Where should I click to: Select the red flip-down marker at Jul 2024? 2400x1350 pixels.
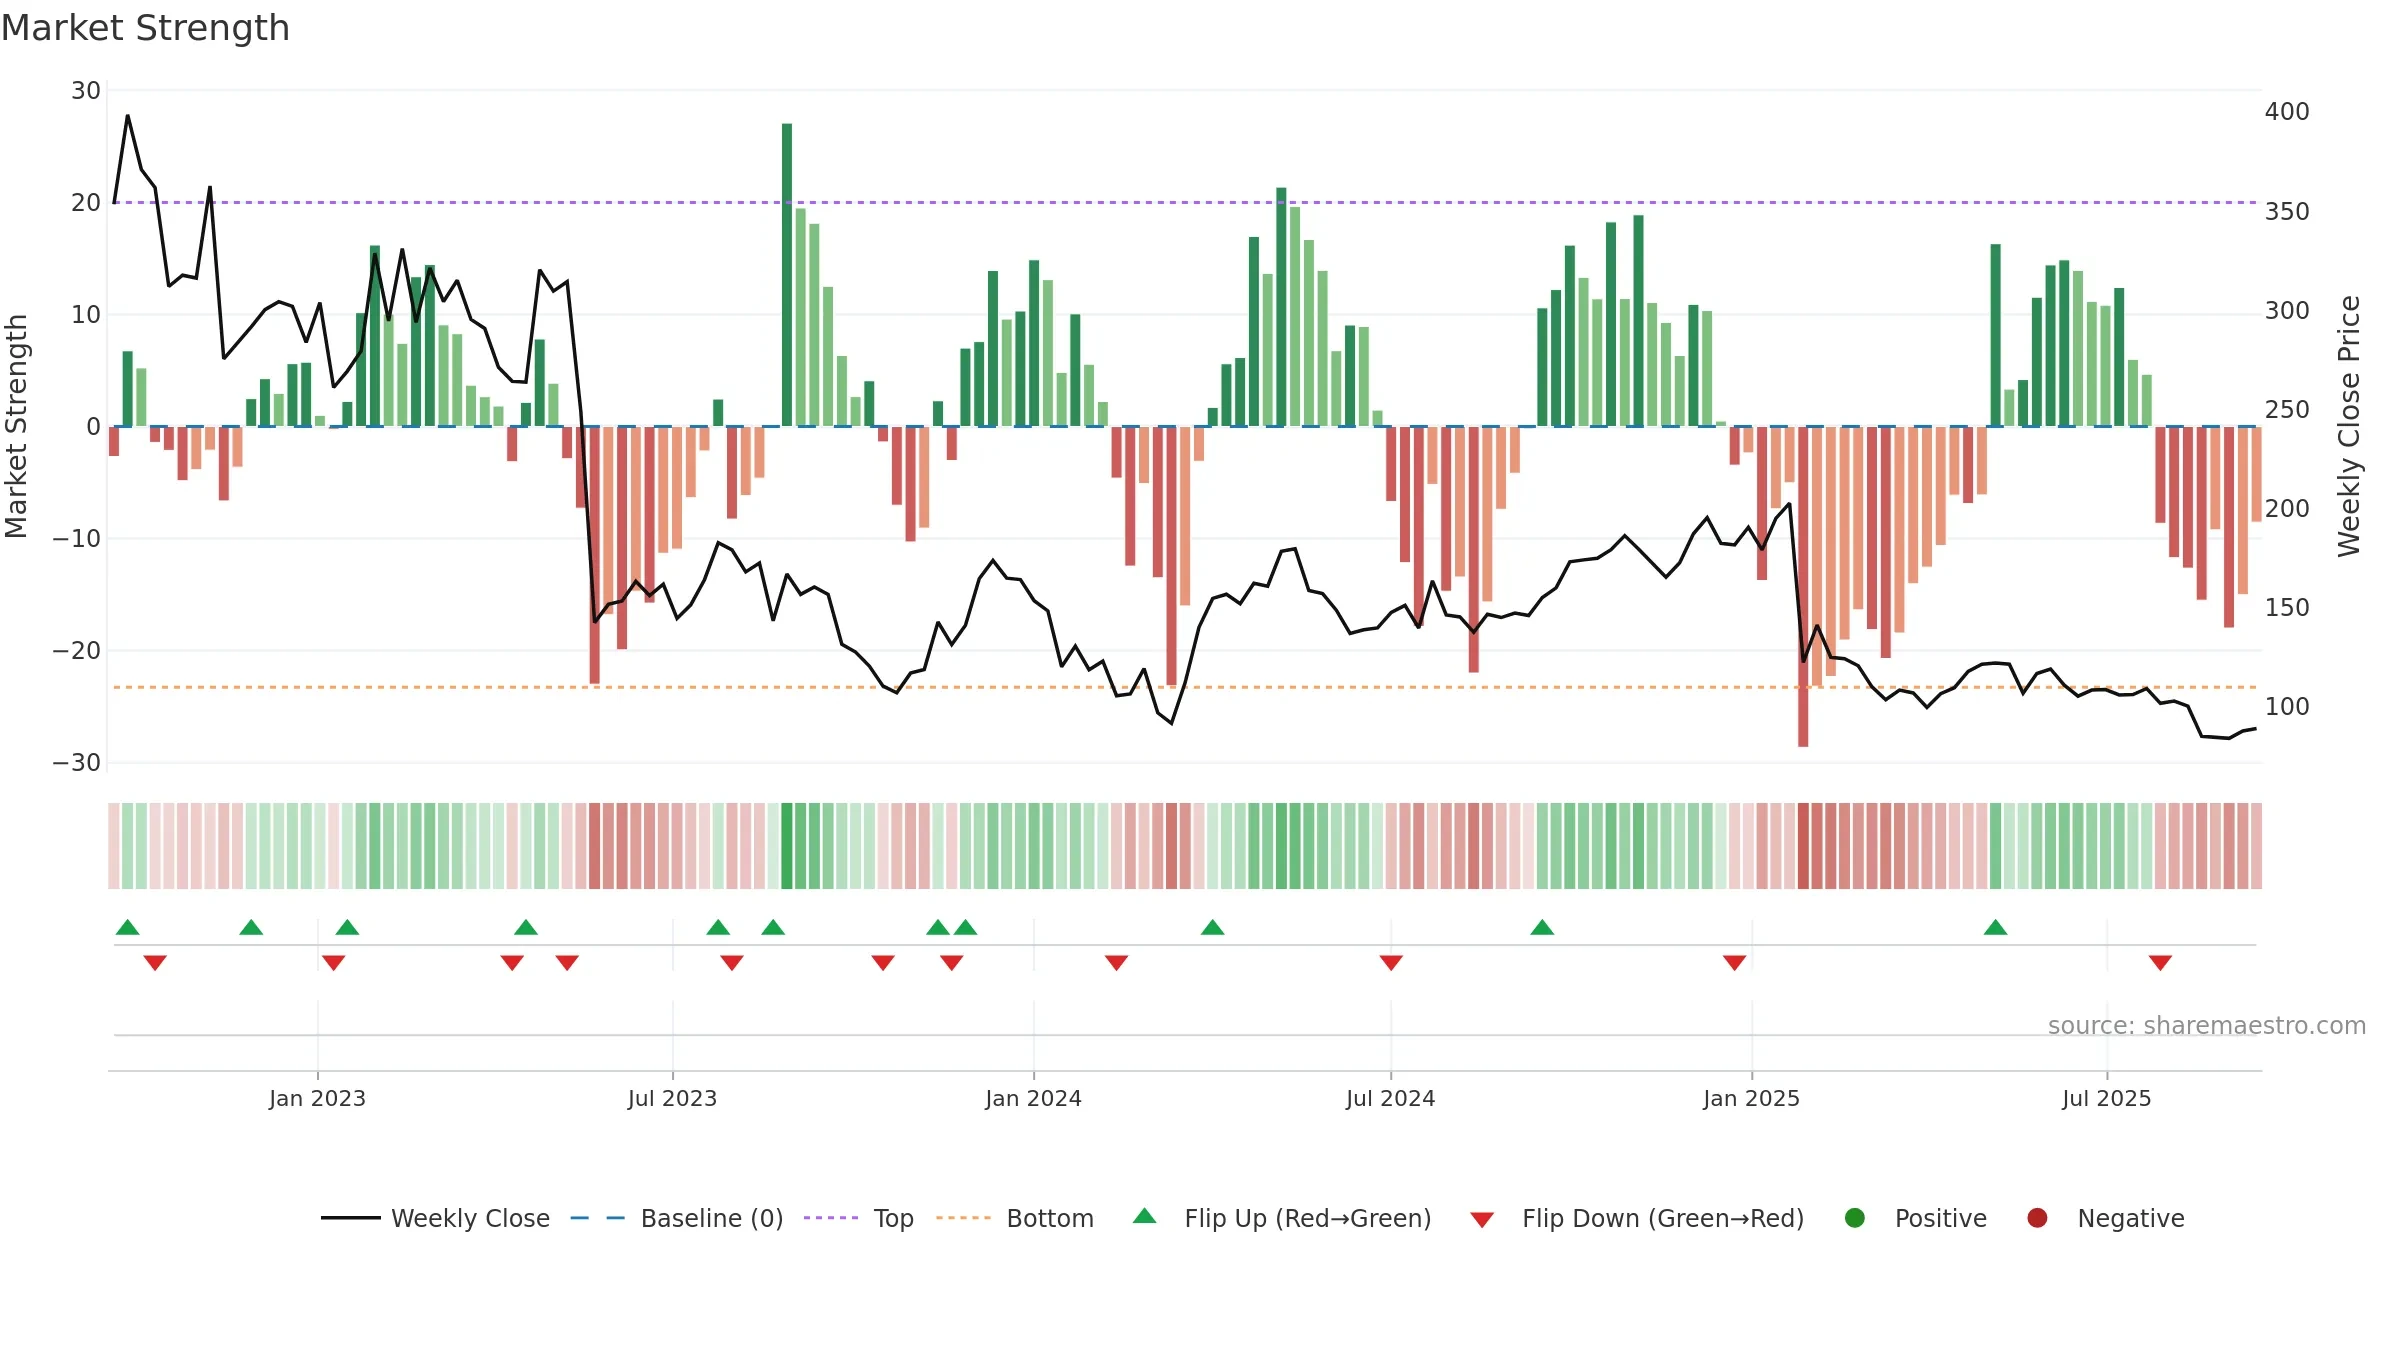[x=1391, y=963]
